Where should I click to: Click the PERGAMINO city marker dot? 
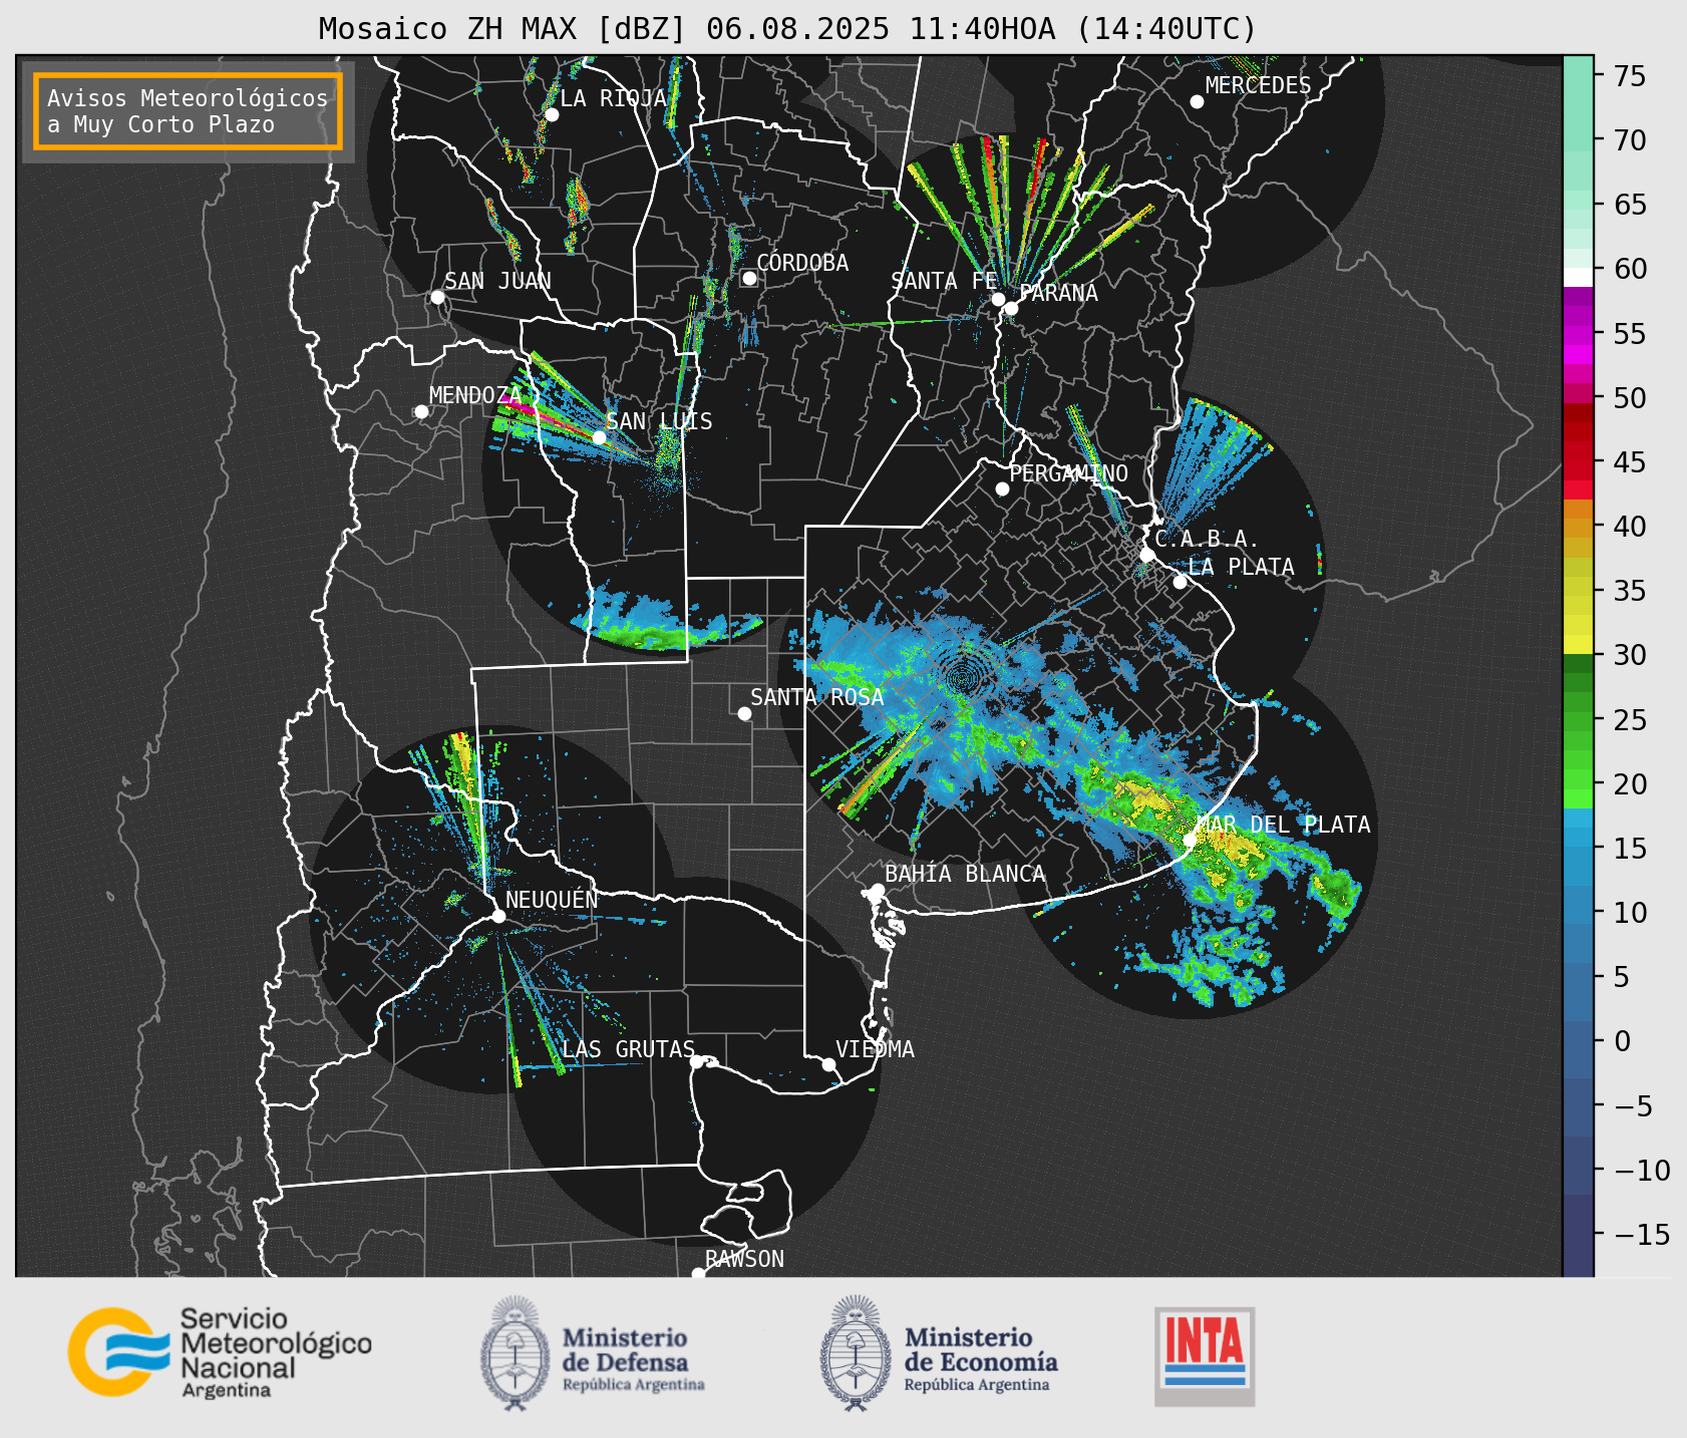(1002, 489)
